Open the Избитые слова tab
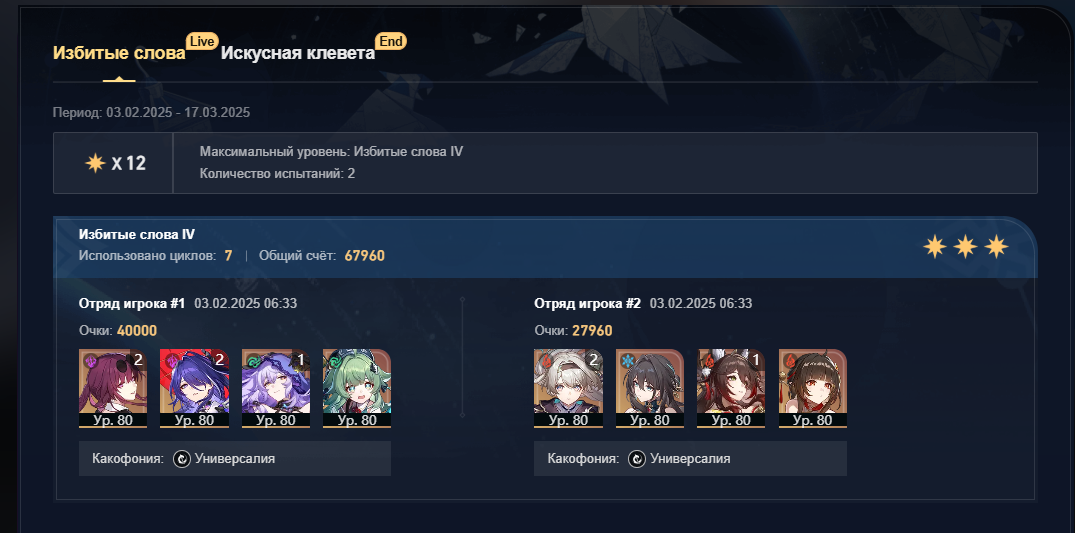Screen dimensions: 1075x533 tap(119, 53)
